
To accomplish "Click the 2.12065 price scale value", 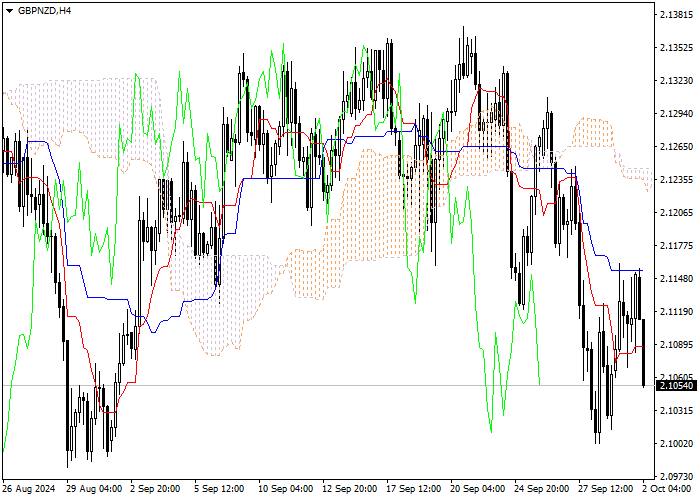I will coord(677,212).
